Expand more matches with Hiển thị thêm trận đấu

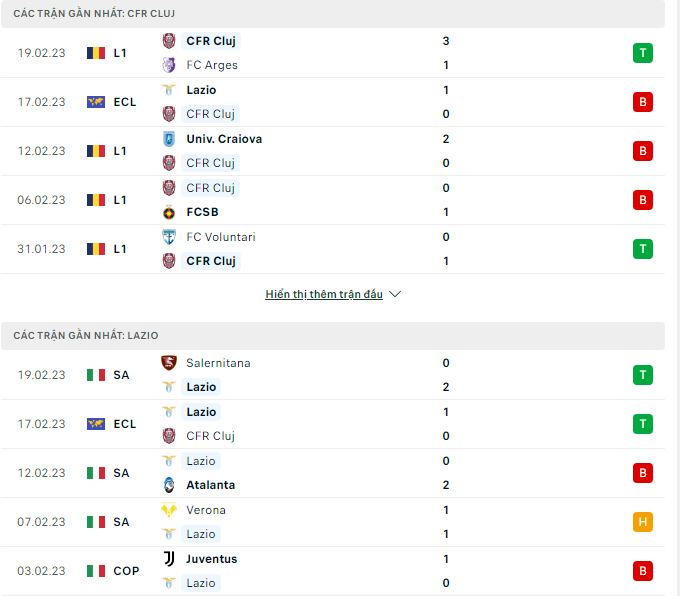click(x=324, y=294)
